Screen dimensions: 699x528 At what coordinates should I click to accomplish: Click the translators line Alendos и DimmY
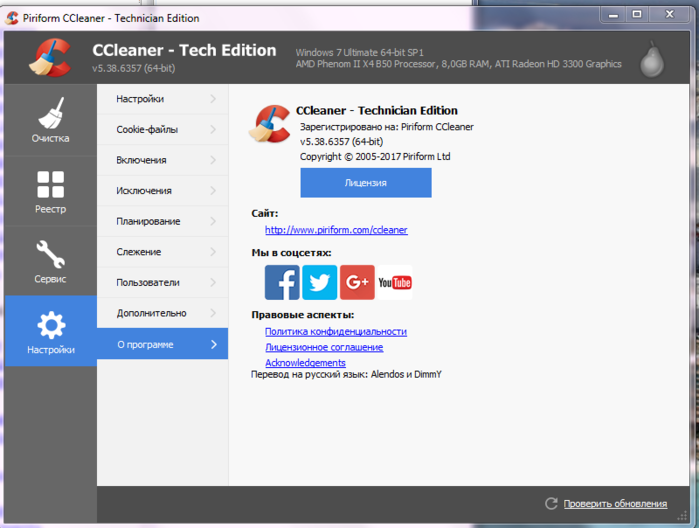346,375
